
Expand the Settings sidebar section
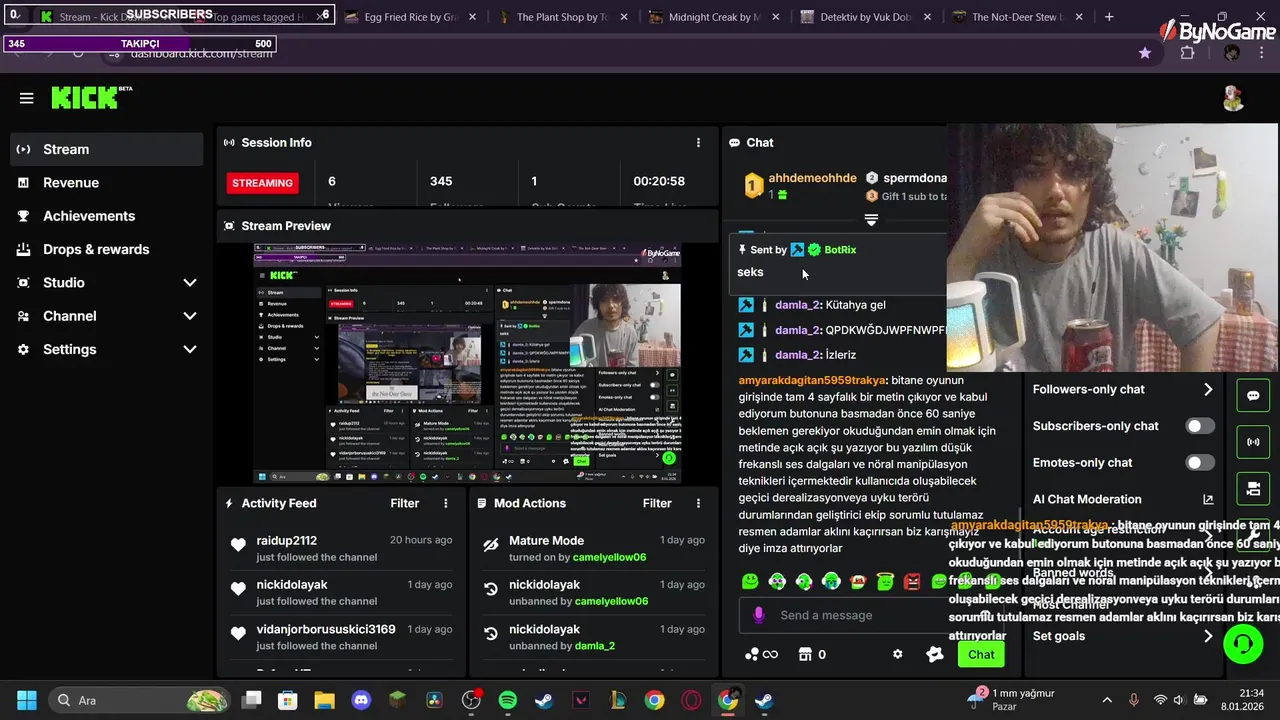click(x=190, y=349)
